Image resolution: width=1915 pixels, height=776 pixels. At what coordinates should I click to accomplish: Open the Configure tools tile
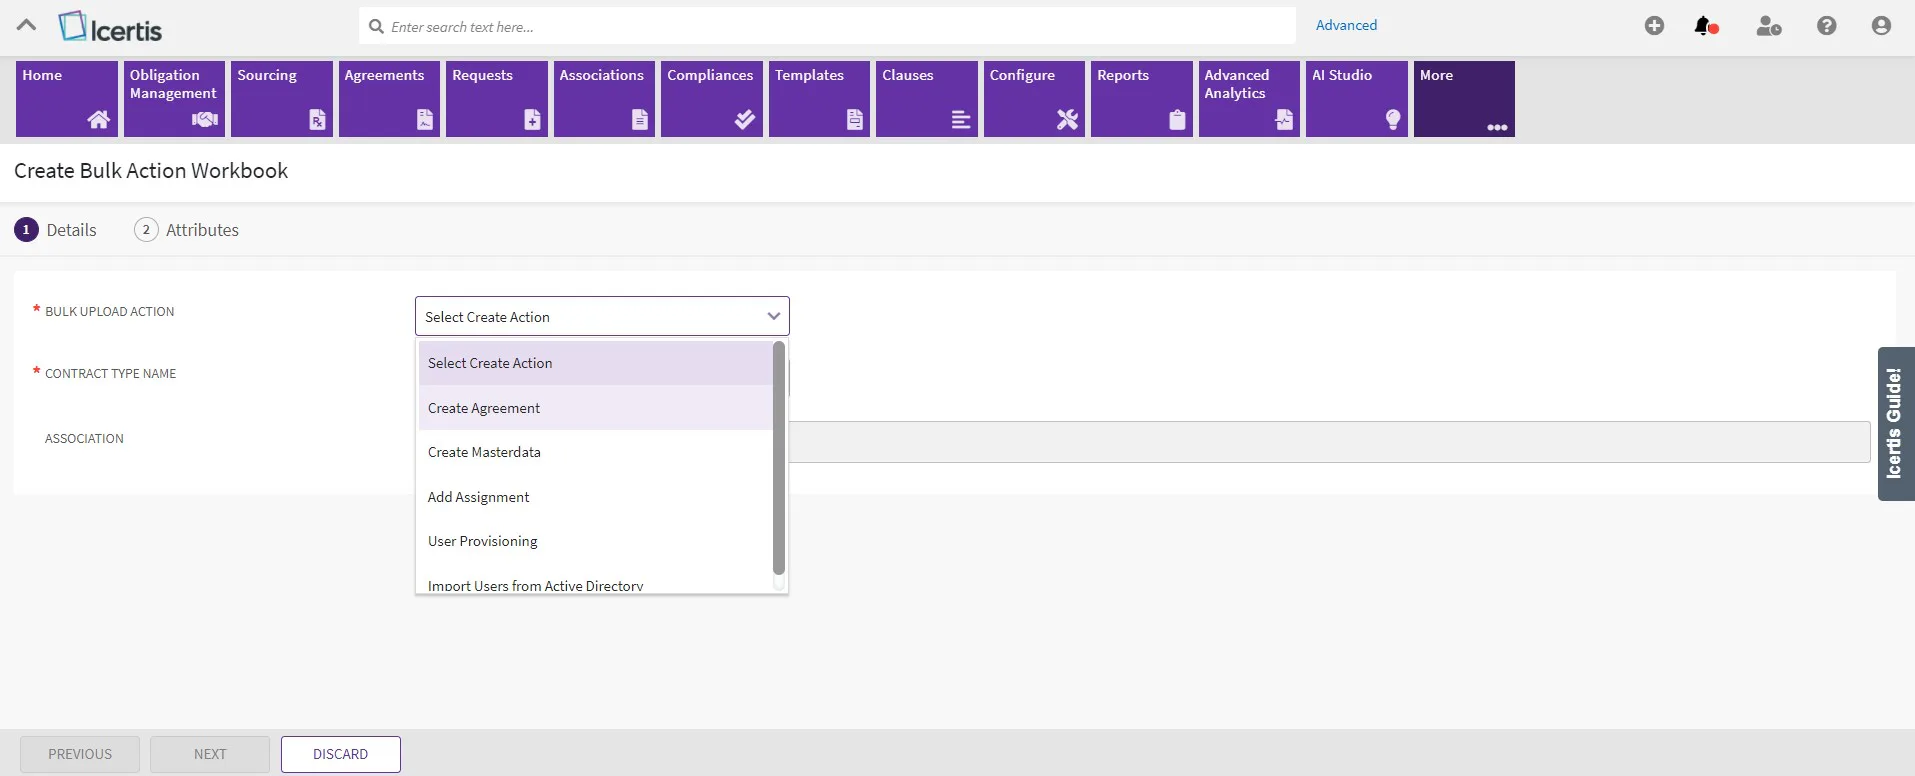coord(1034,99)
